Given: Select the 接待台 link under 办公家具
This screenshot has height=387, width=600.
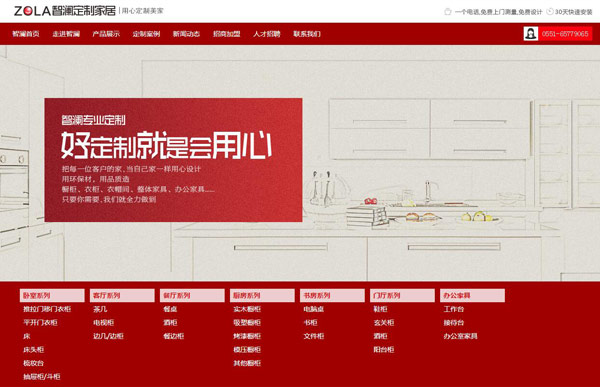Looking at the screenshot, I should (454, 323).
